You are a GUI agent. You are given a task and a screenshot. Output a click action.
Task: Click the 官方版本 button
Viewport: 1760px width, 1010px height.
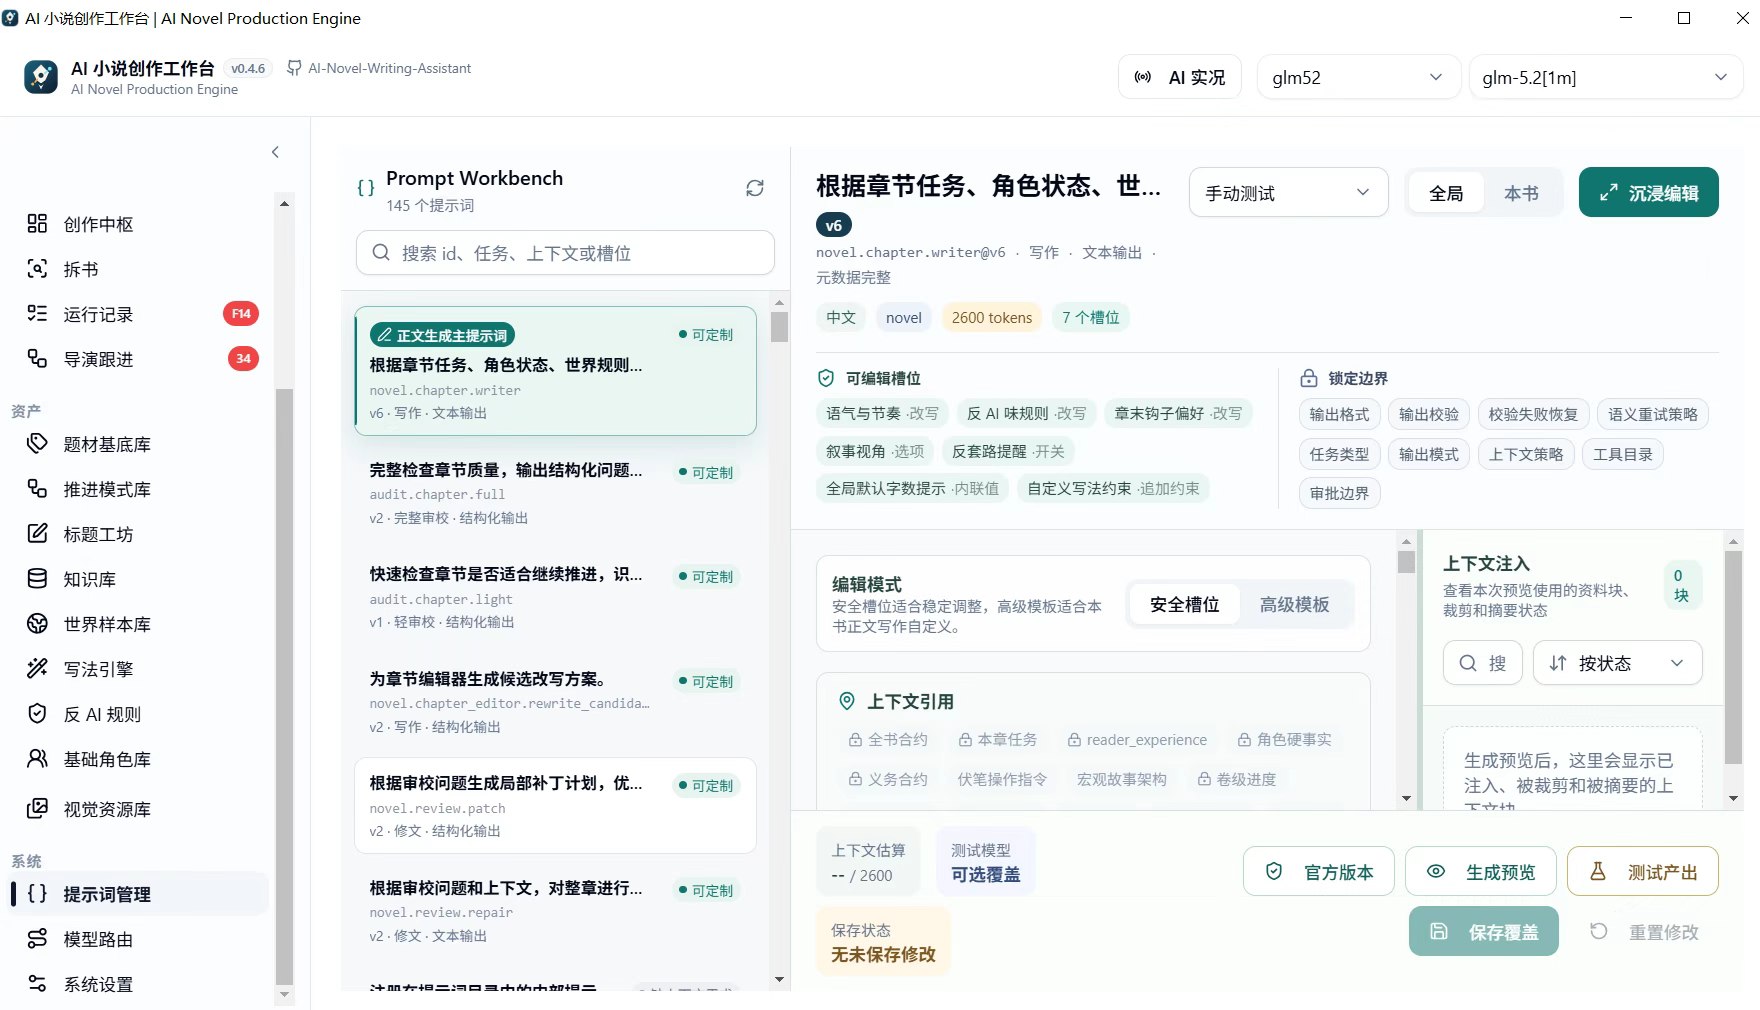[x=1320, y=872]
